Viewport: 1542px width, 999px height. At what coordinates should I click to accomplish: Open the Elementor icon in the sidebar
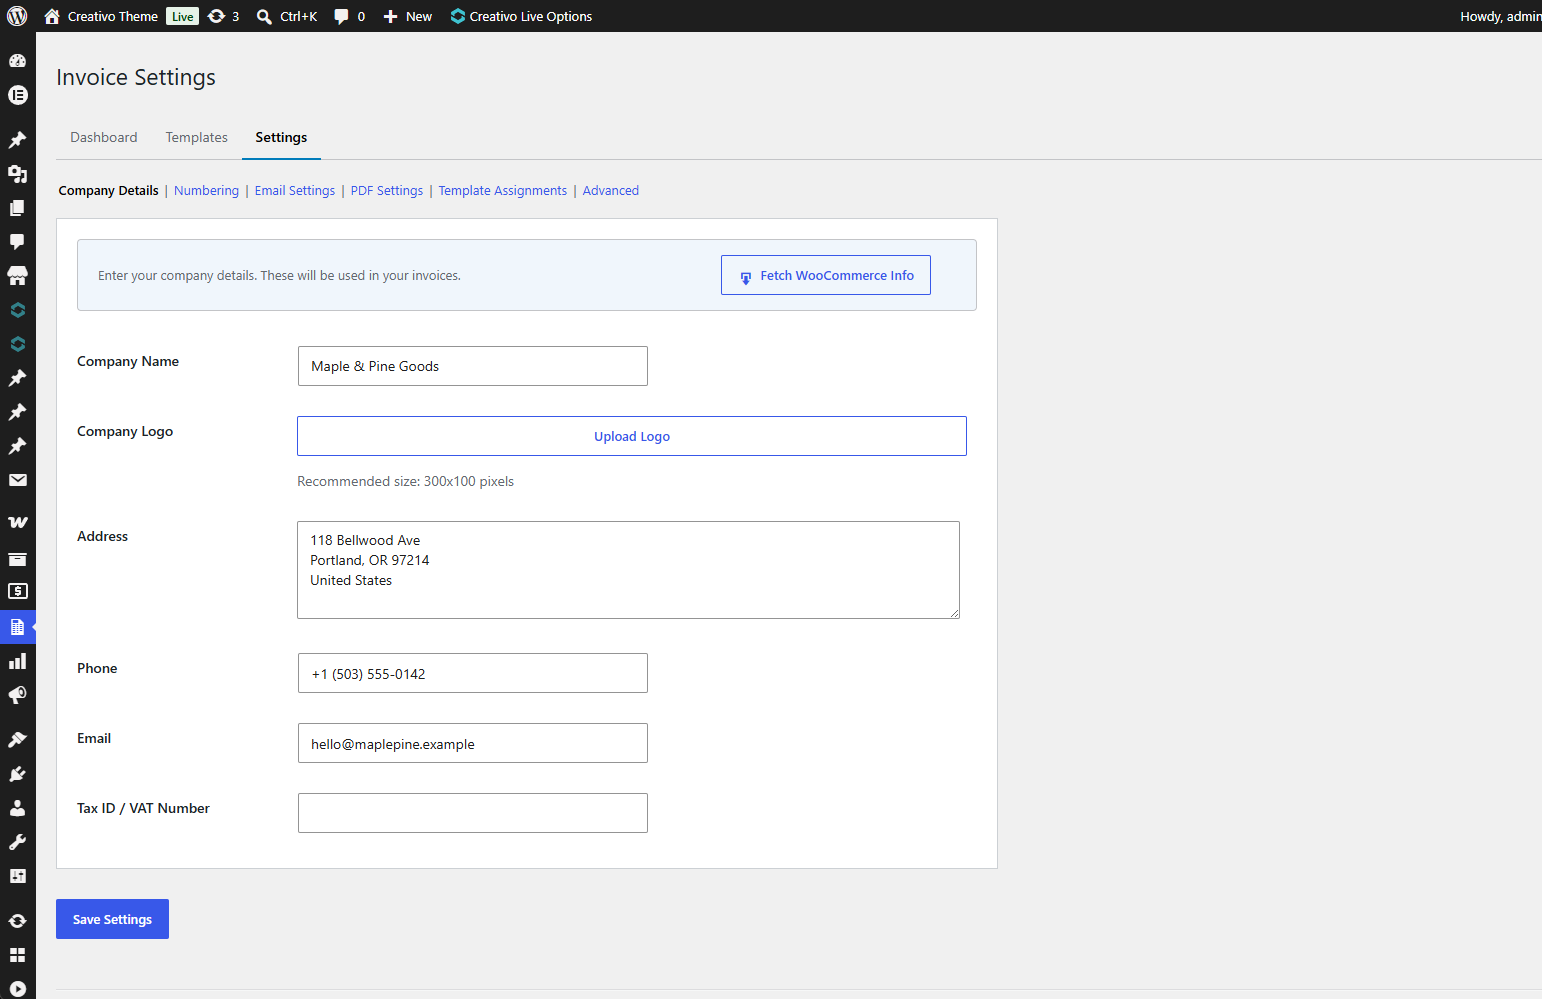tap(17, 95)
